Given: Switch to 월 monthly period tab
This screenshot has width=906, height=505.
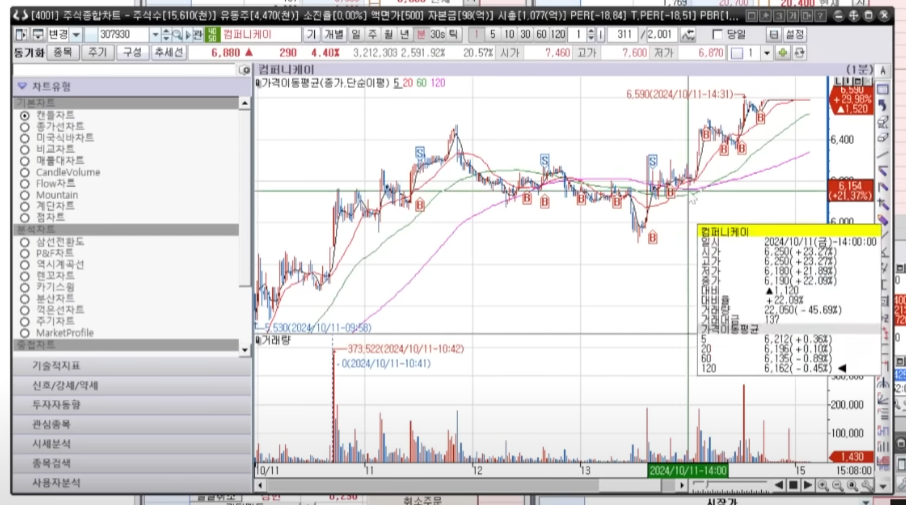Looking at the screenshot, I should [x=388, y=35].
